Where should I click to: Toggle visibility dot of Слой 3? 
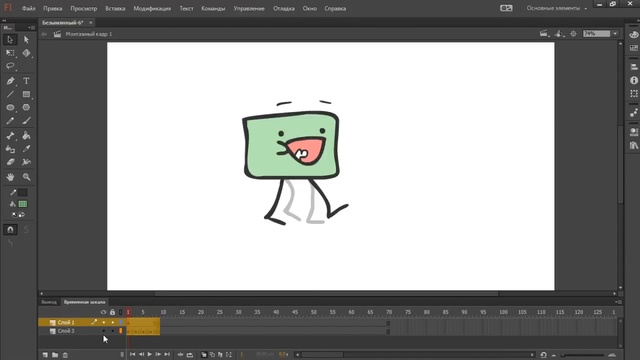(104, 331)
